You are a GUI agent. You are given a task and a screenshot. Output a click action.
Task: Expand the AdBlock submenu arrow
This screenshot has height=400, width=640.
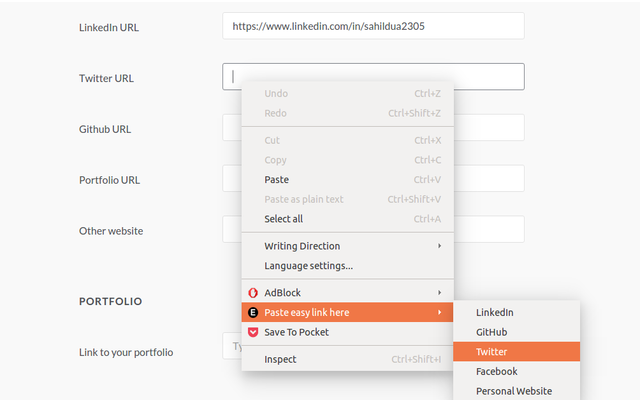(439, 293)
